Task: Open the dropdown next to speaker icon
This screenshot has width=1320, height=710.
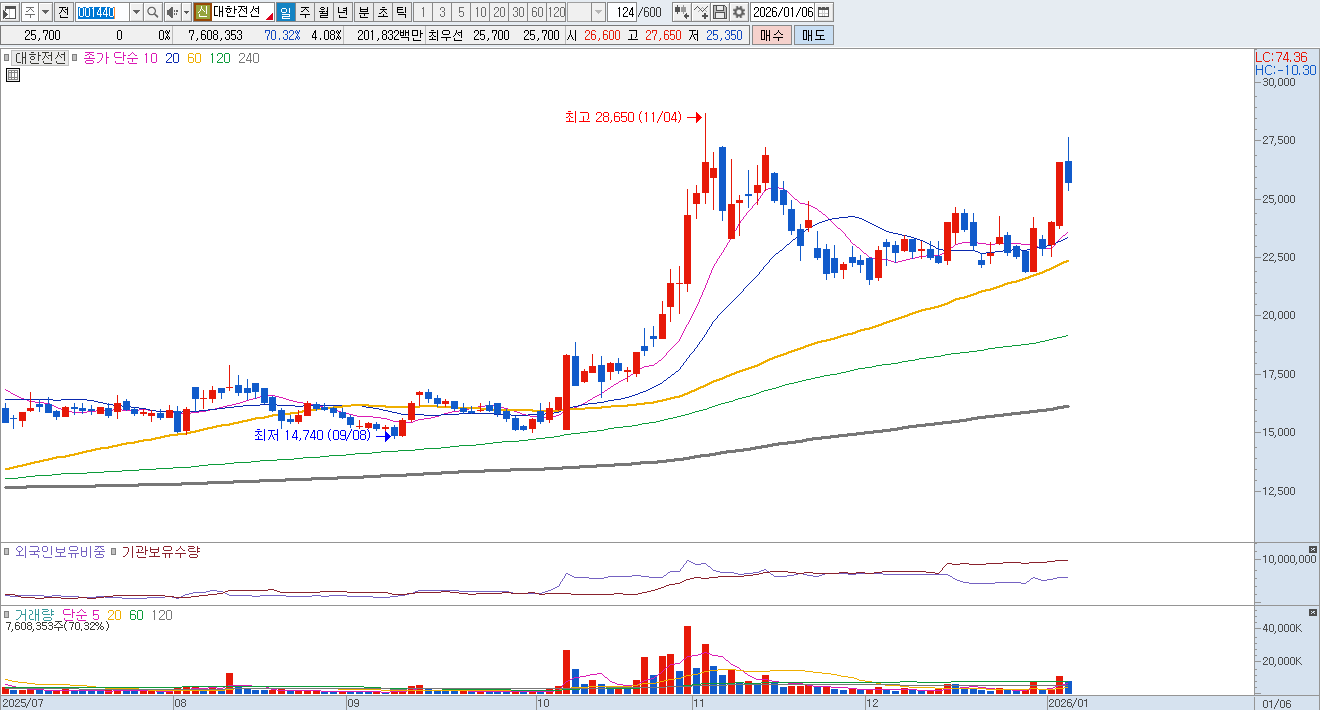Action: click(x=185, y=12)
